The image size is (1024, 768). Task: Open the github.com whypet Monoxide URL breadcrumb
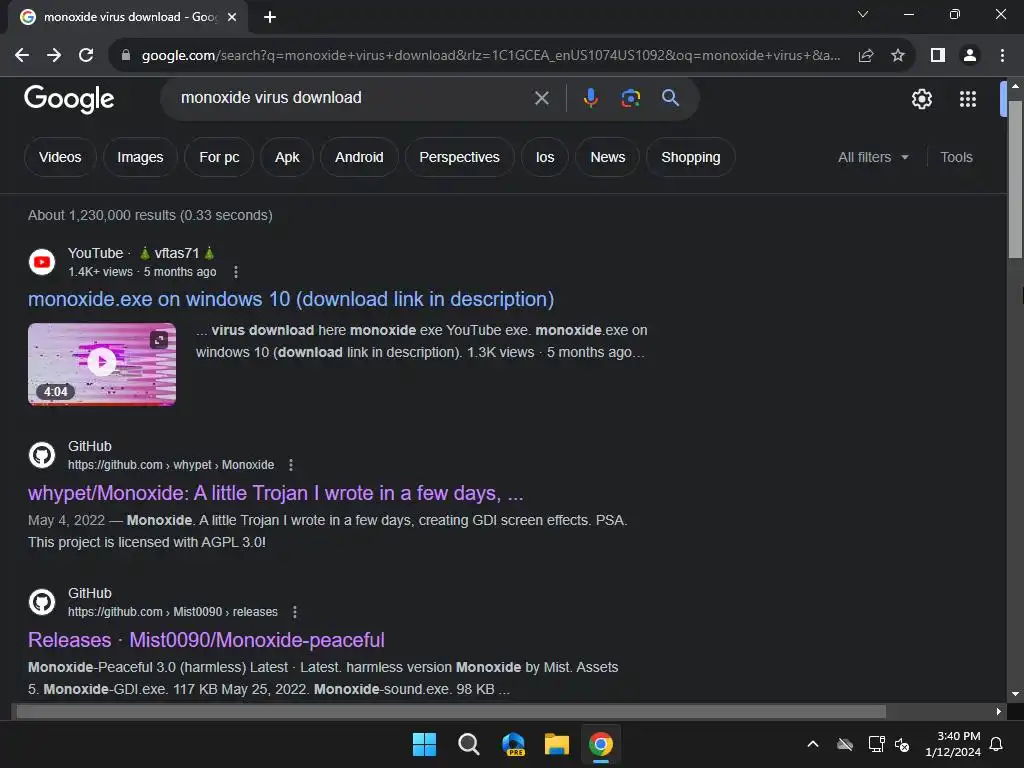171,465
